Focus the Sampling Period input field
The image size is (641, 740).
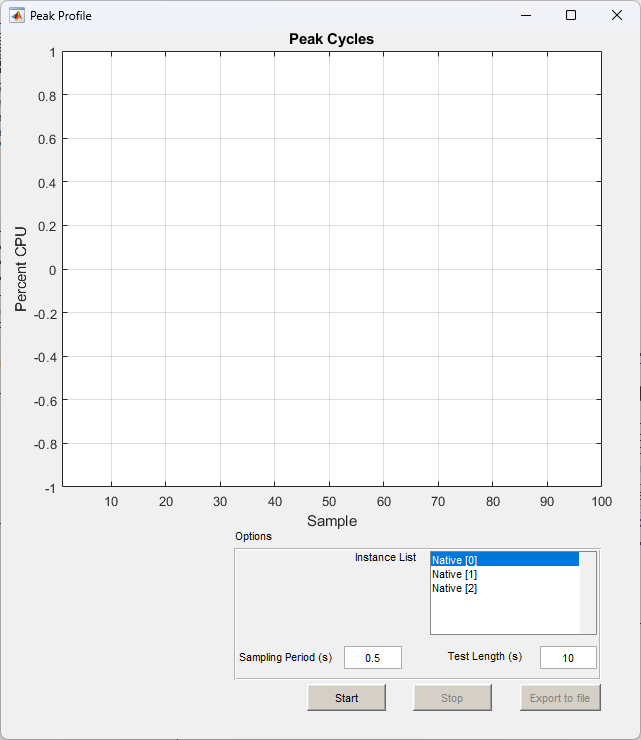coord(373,658)
